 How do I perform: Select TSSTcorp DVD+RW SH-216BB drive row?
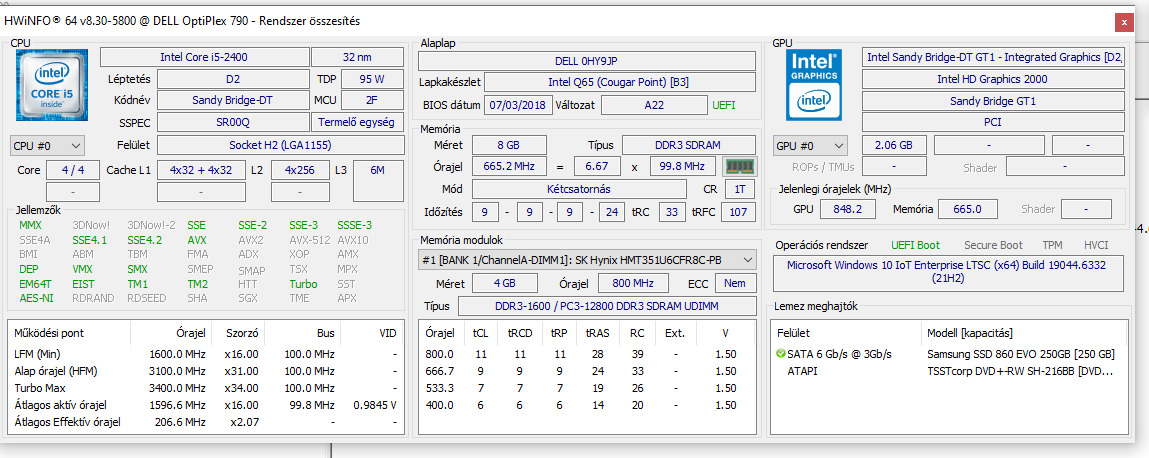coord(950,371)
